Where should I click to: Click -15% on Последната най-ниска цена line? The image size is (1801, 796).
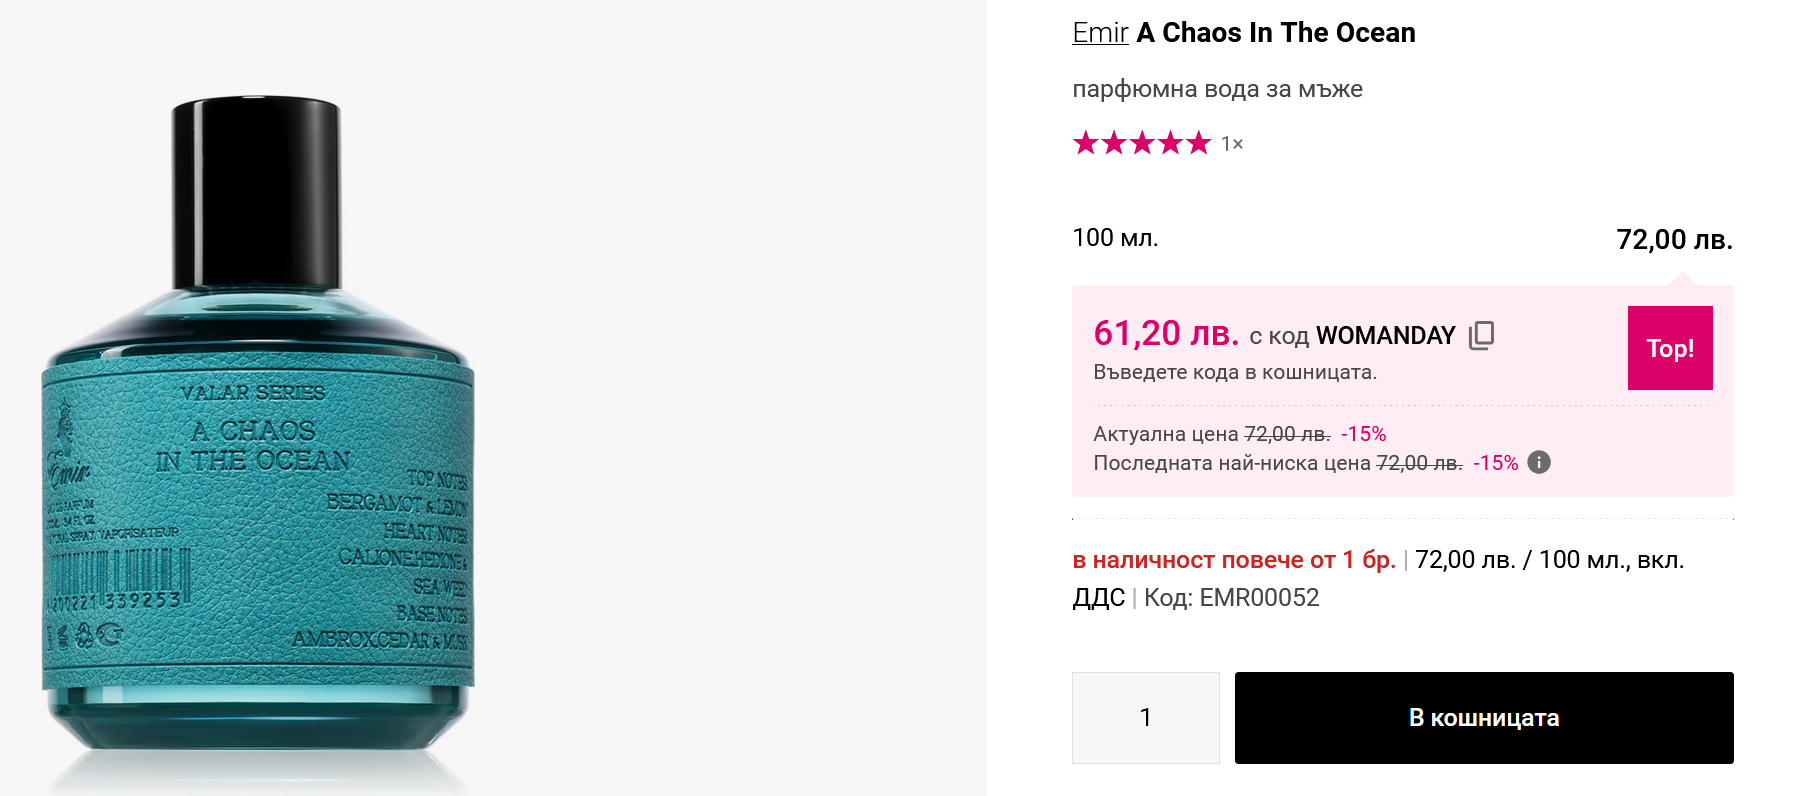coord(1495,463)
